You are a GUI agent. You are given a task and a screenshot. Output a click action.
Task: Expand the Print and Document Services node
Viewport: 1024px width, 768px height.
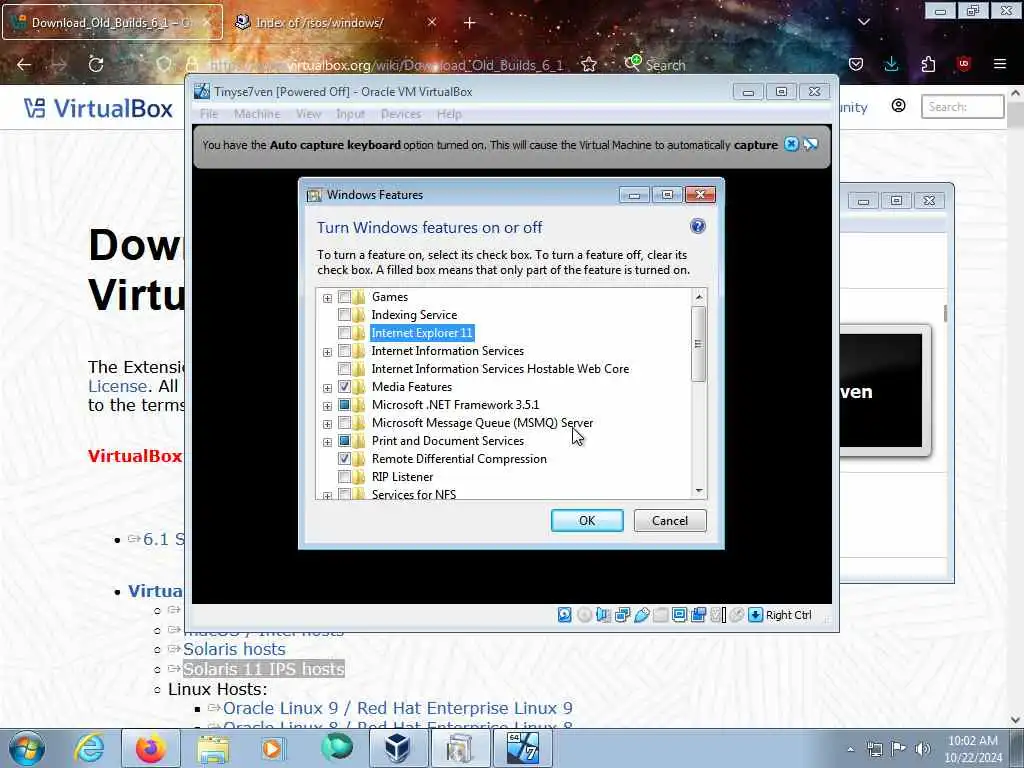click(327, 442)
